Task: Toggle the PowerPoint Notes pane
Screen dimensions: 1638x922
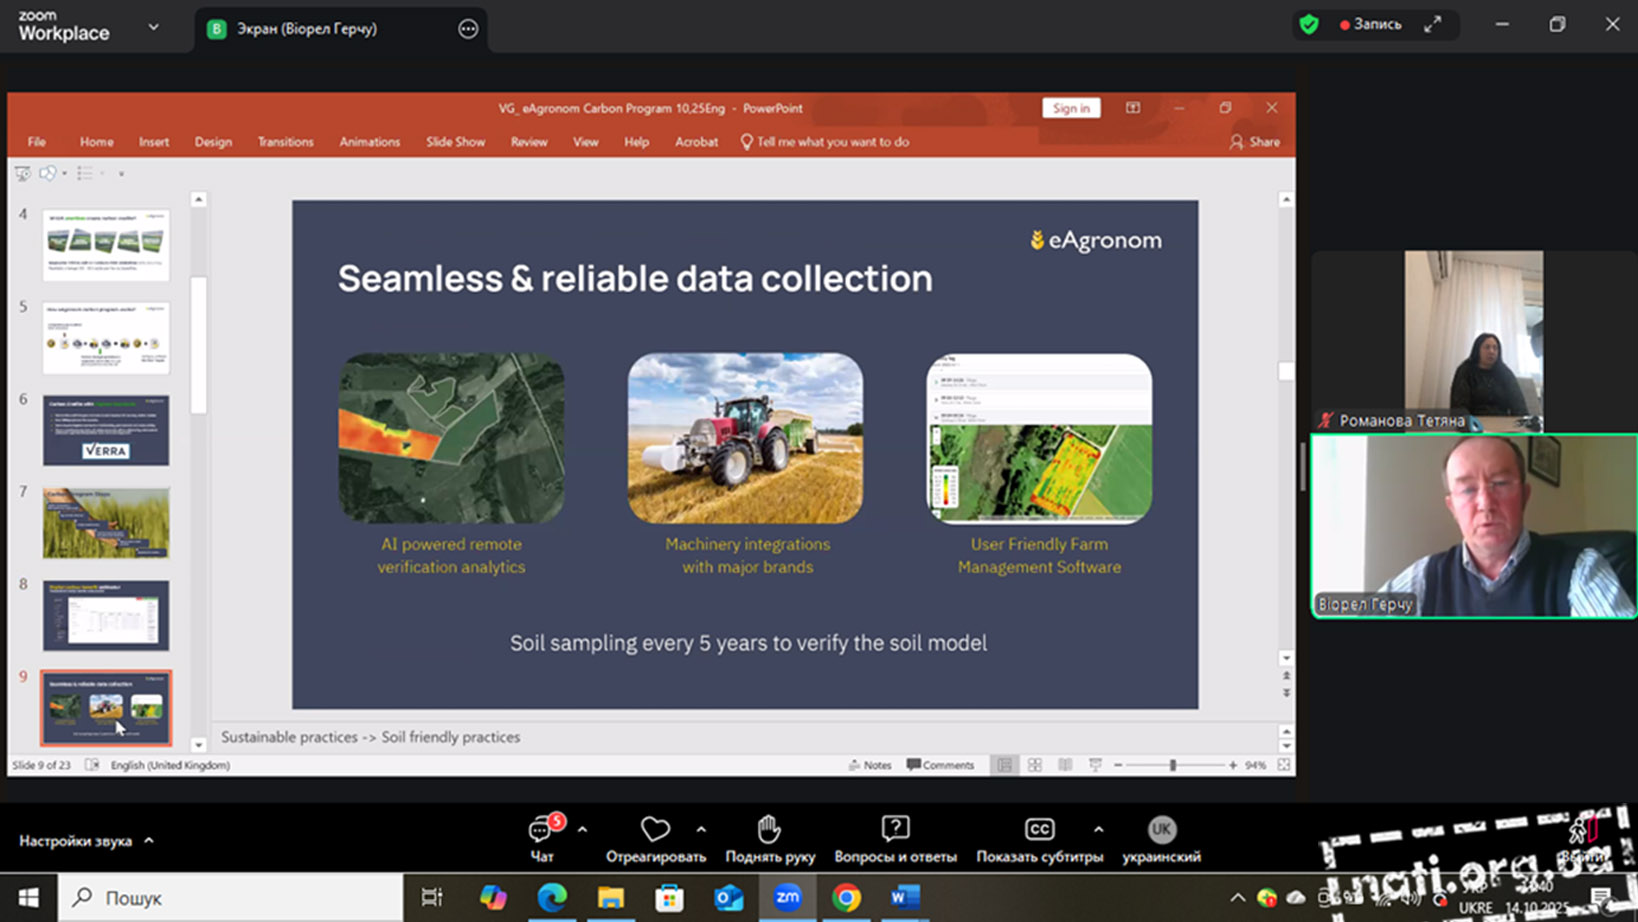Action: click(869, 765)
